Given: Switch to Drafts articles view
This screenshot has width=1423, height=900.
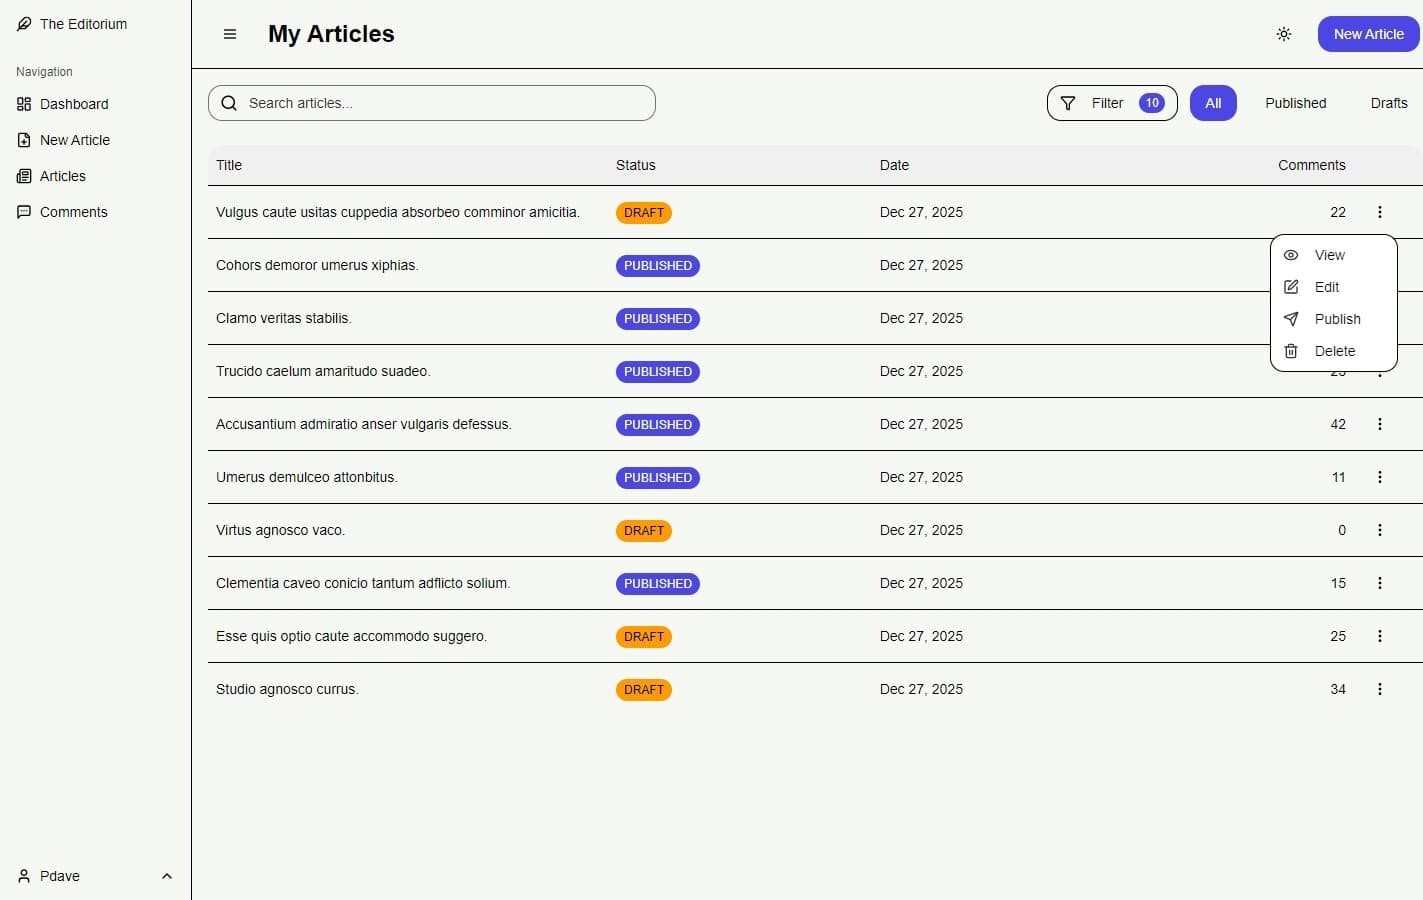Looking at the screenshot, I should click(x=1388, y=103).
